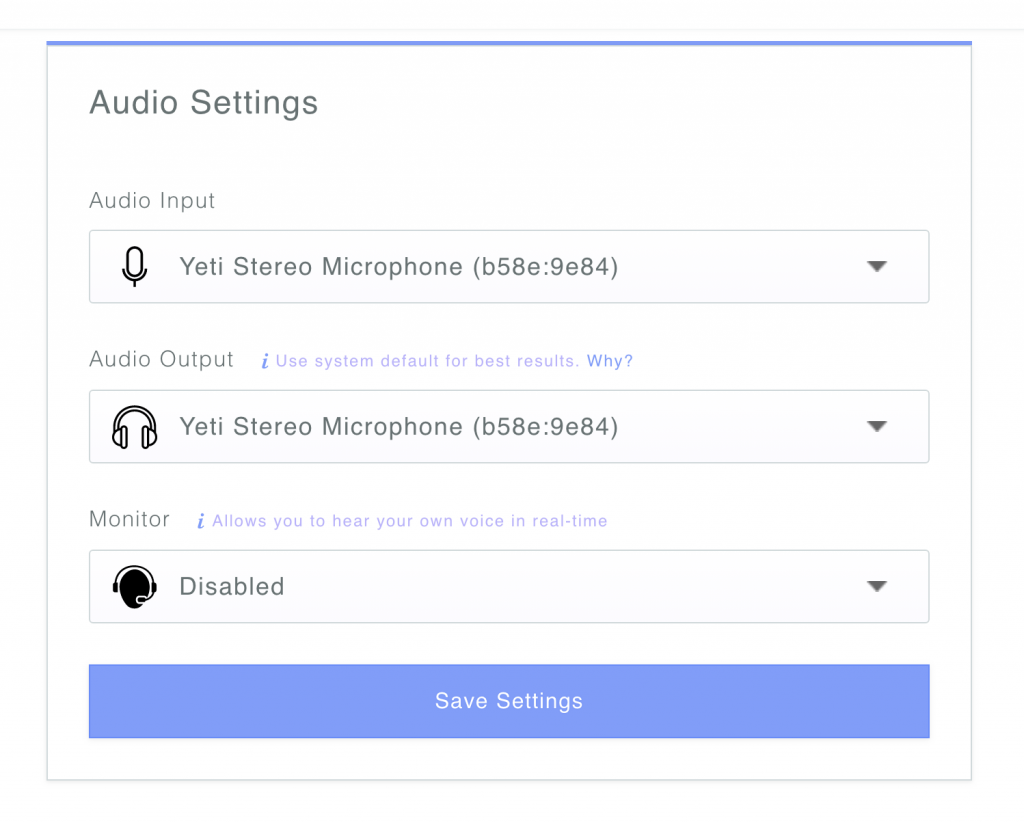The width and height of the screenshot is (1024, 823).
Task: Expand the Monitor dropdown arrow
Action: click(876, 587)
